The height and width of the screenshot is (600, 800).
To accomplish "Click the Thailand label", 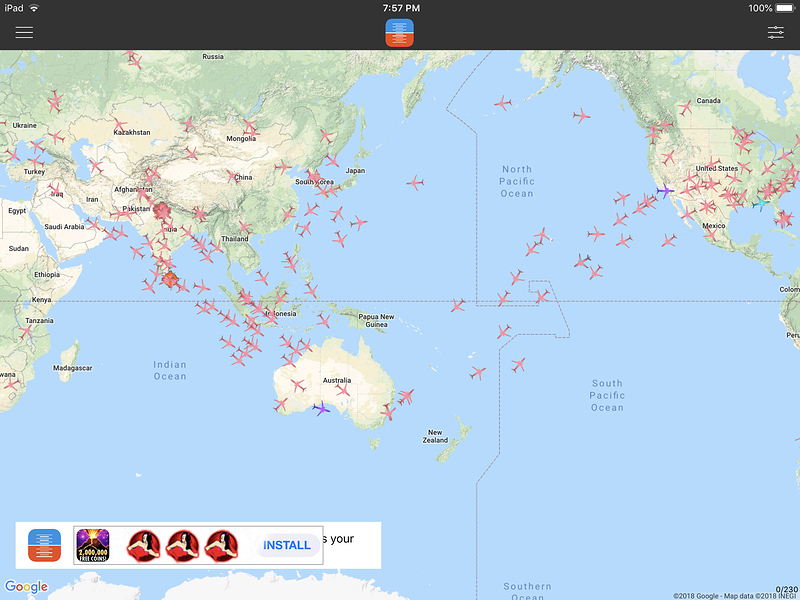I will point(235,239).
